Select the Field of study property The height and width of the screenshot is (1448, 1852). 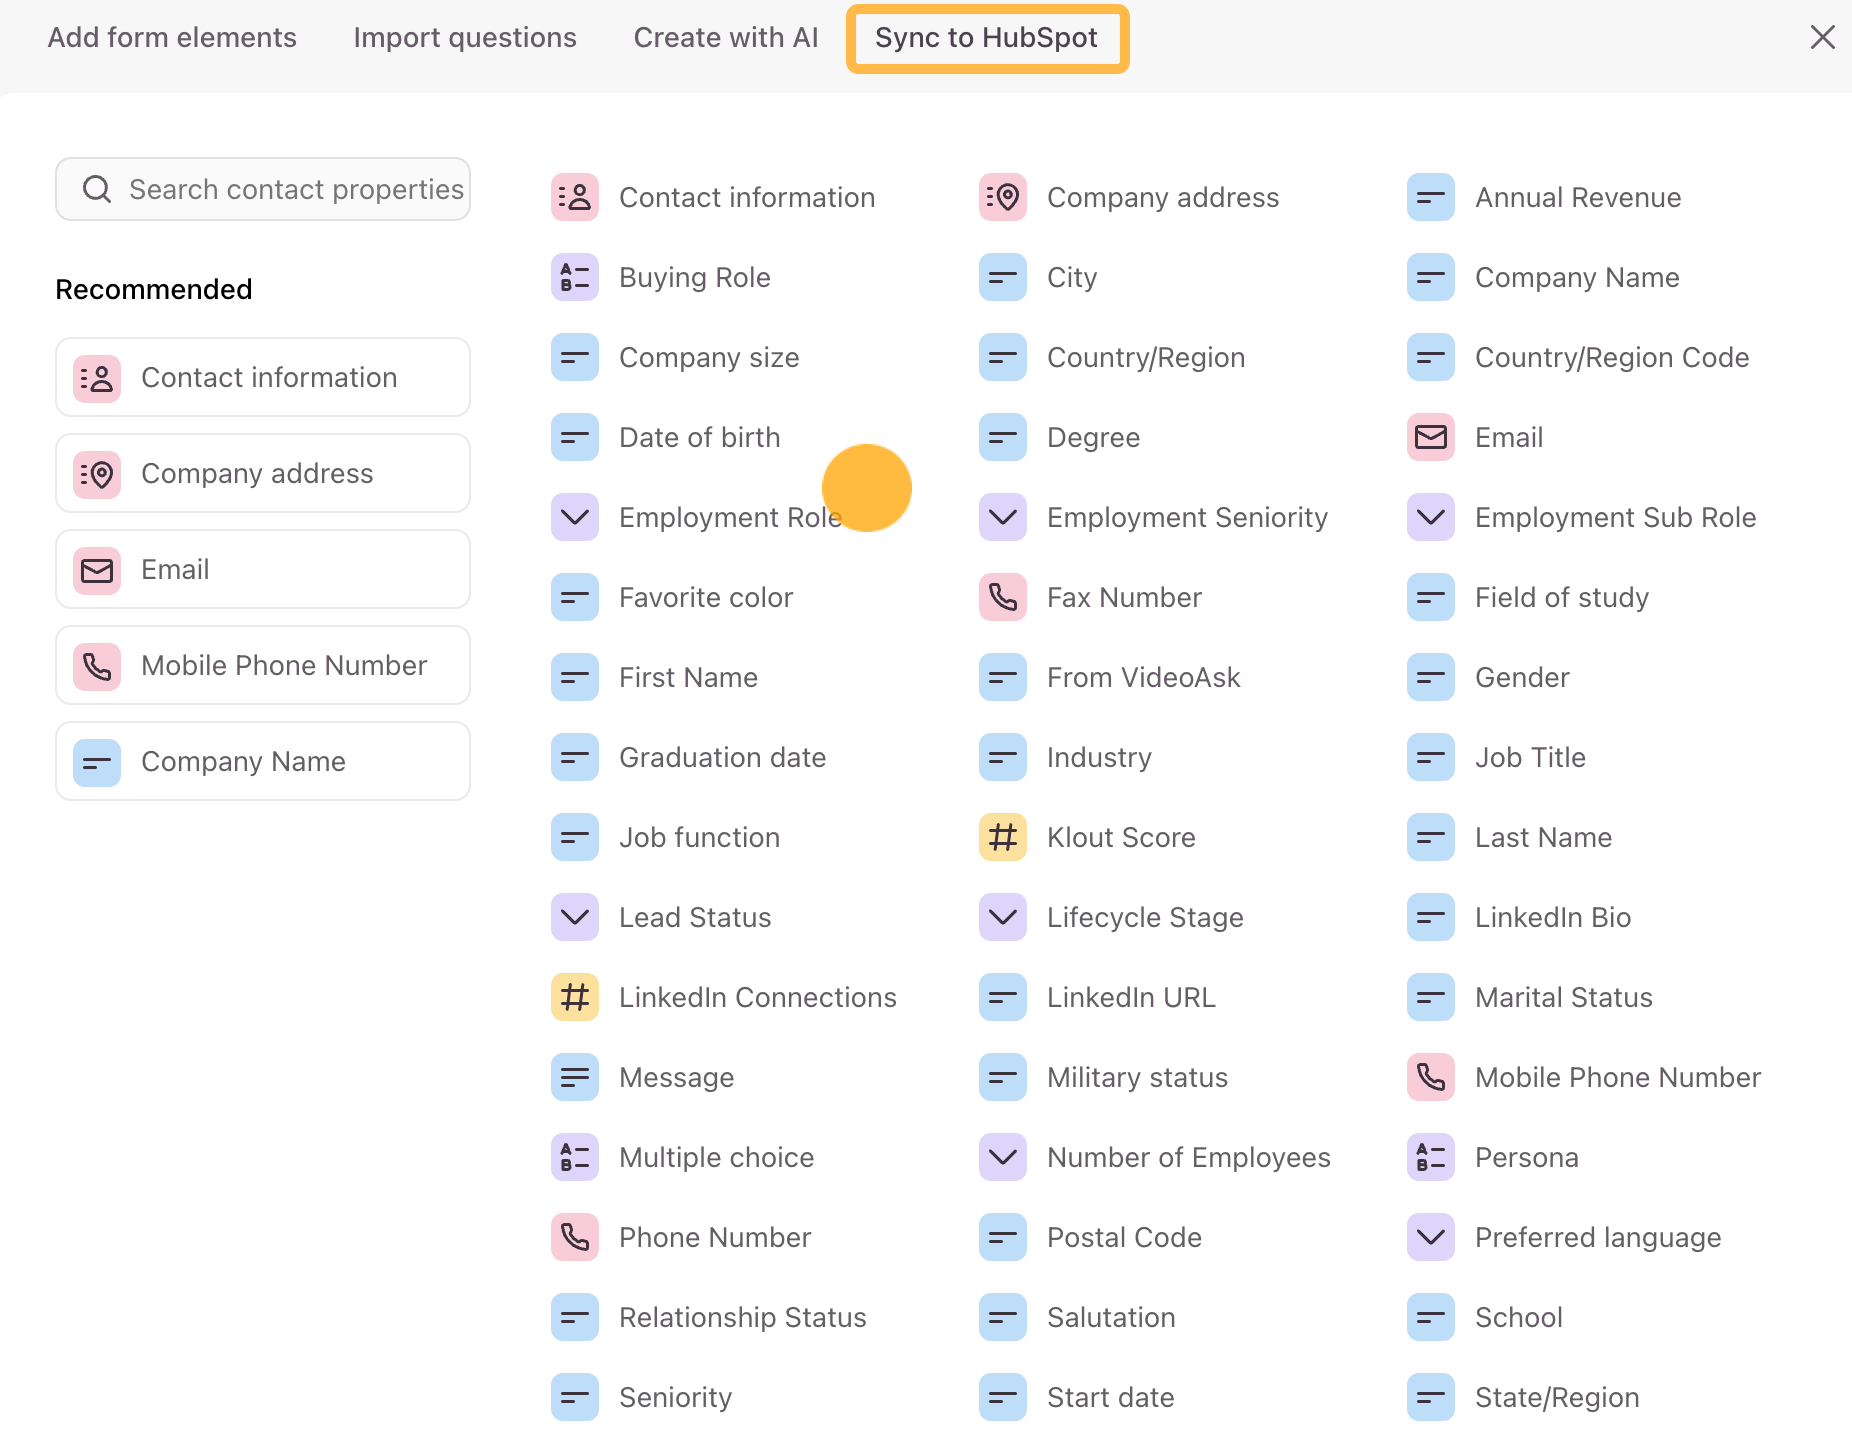[1528, 597]
